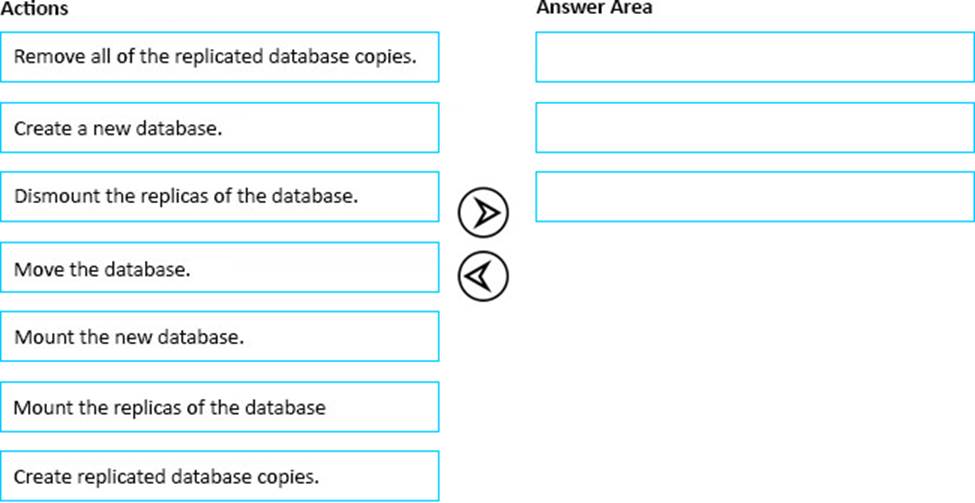The image size is (975, 503).
Task: Focus the last answer box beside the arrows
Action: point(754,197)
